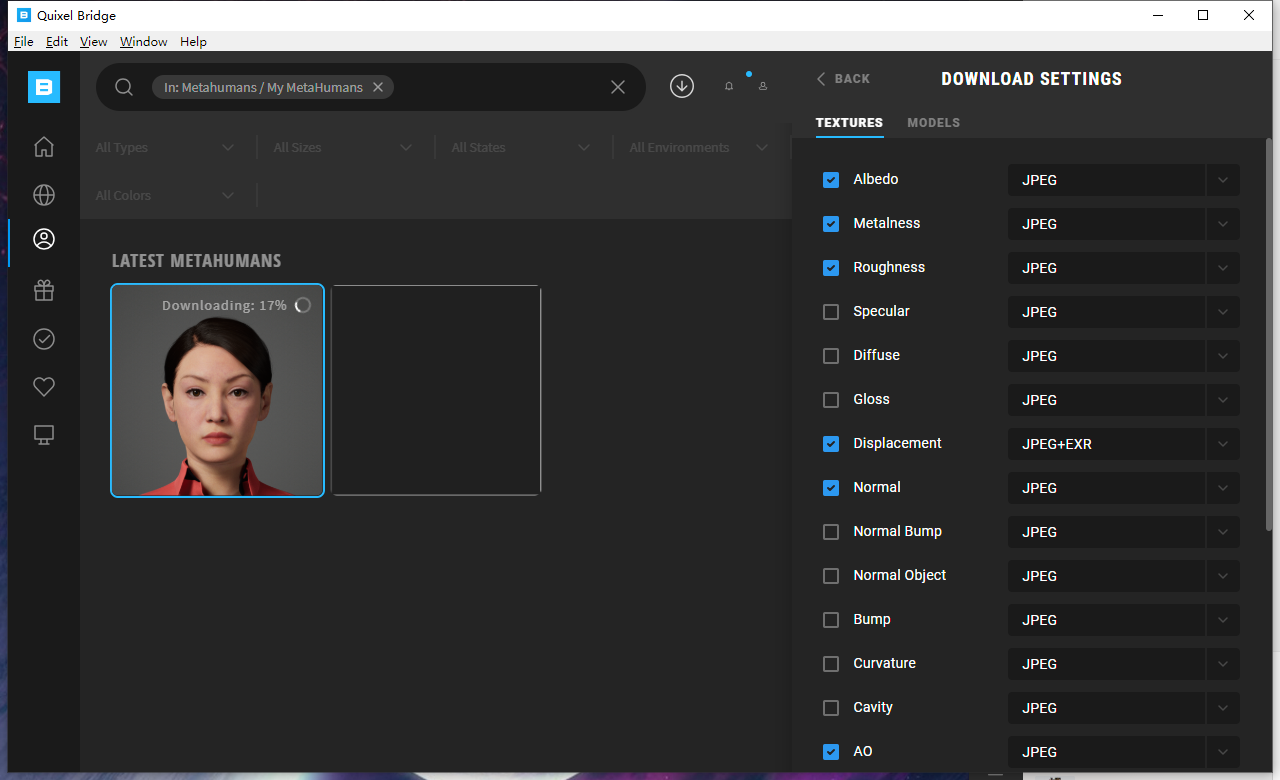Open the Help menu
The width and height of the screenshot is (1280, 780).
194,42
